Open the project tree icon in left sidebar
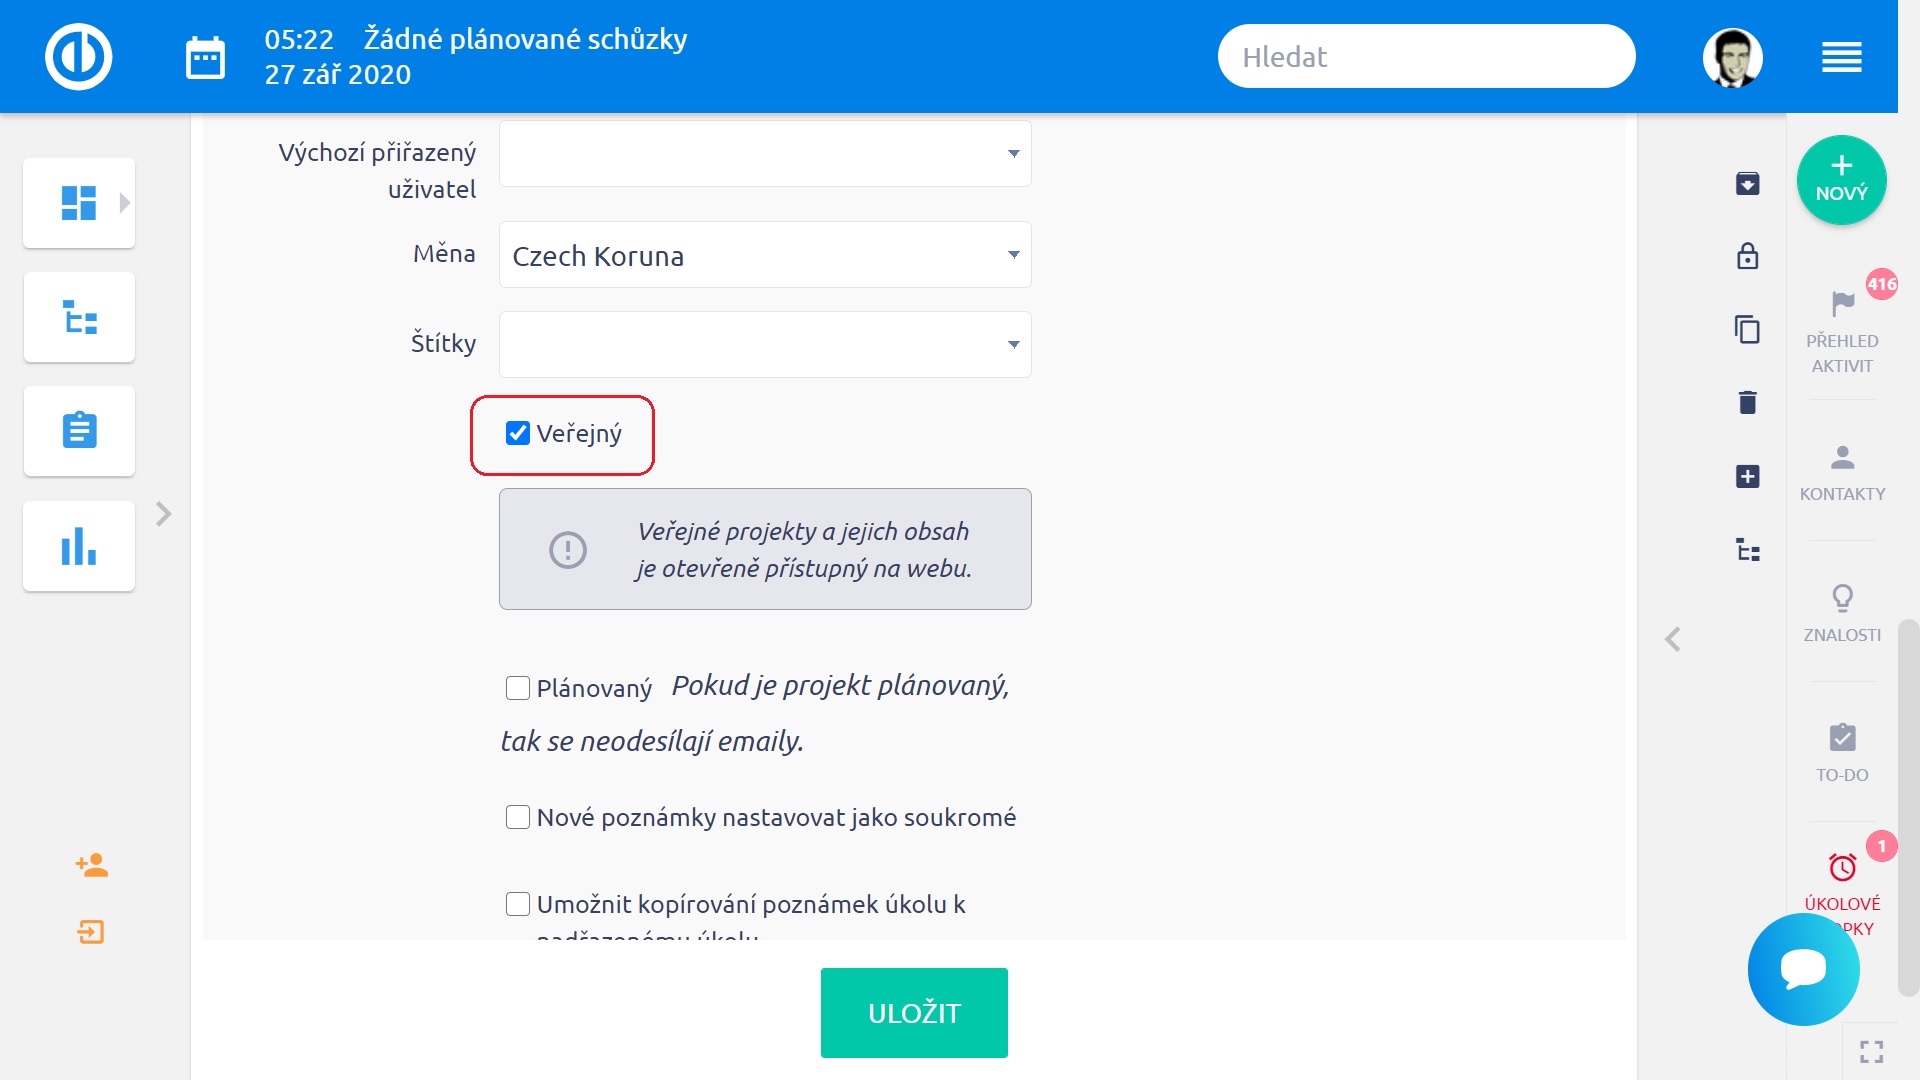1920x1080 pixels. [x=79, y=318]
